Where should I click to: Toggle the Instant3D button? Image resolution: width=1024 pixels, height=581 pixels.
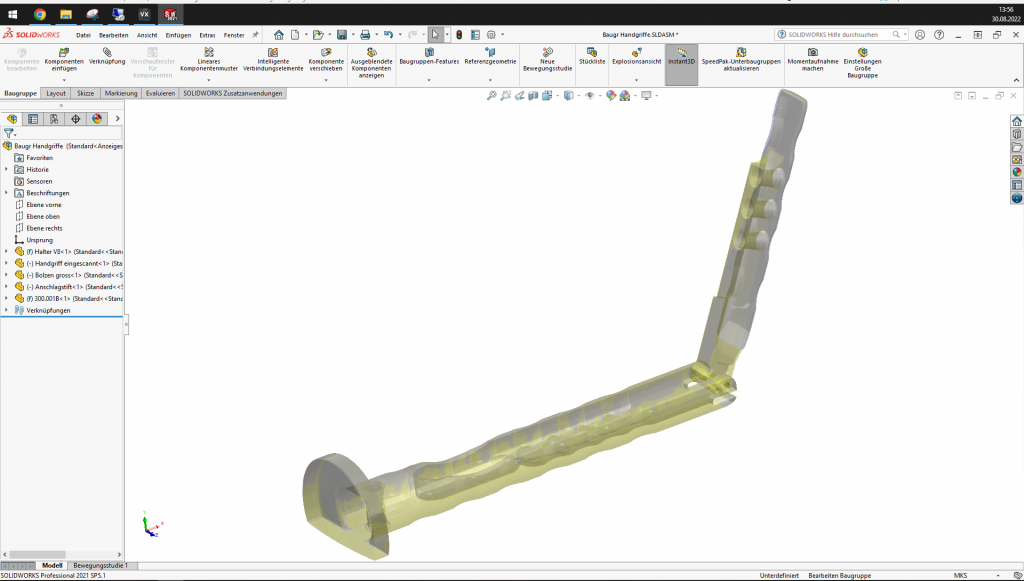(681, 56)
